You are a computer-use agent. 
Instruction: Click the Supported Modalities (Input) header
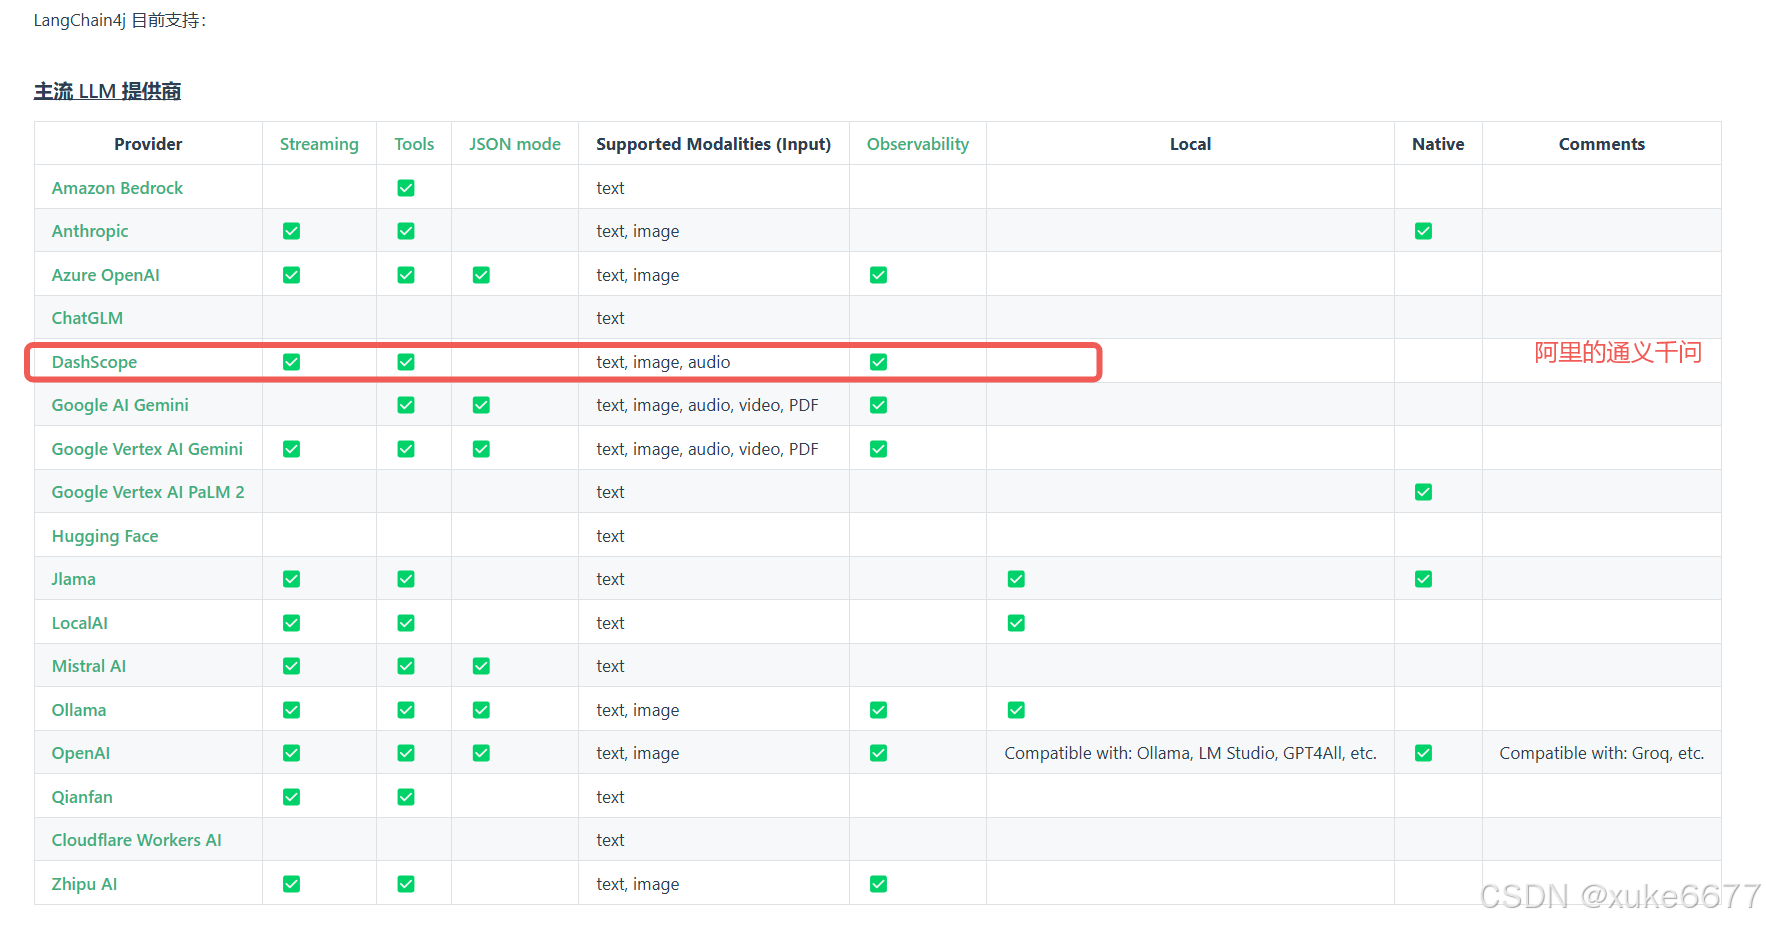point(713,143)
